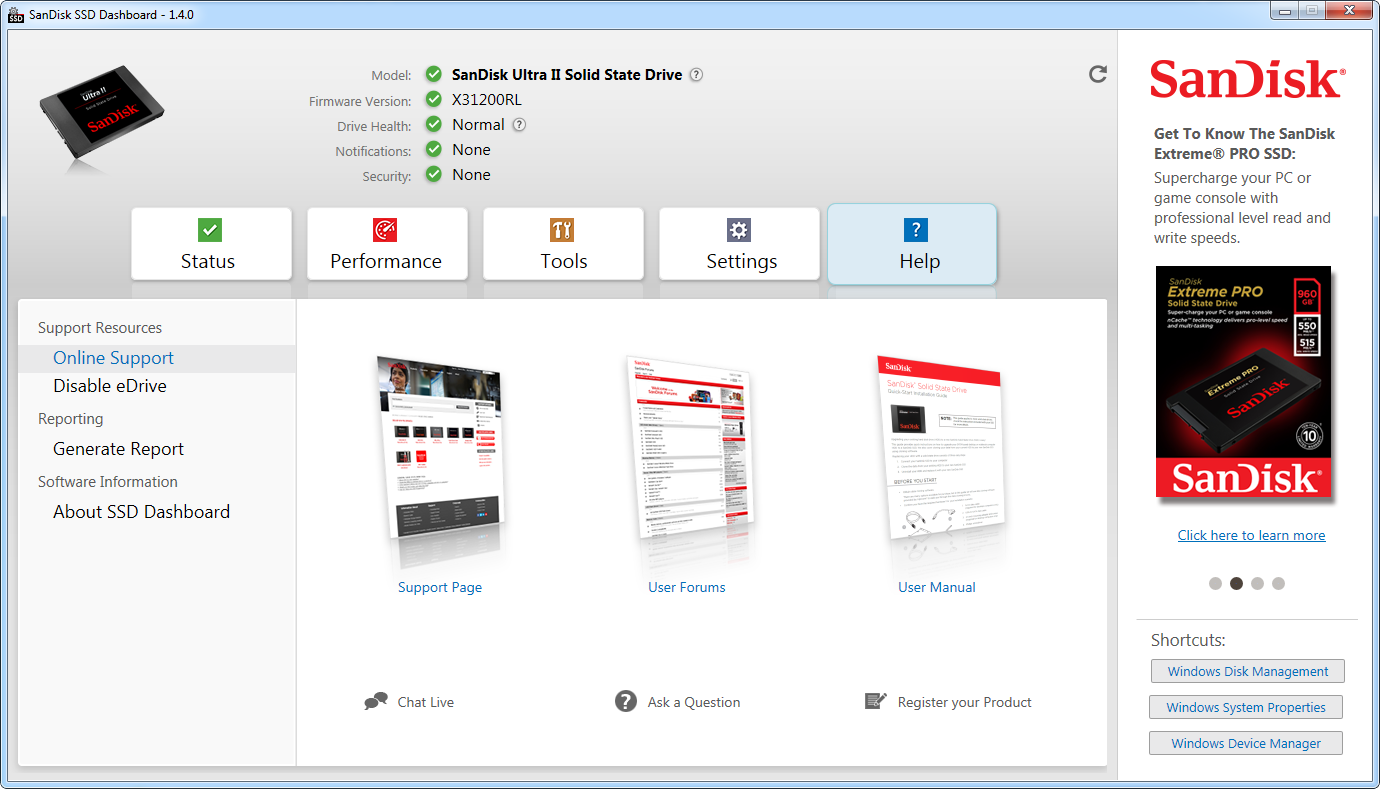Image resolution: width=1380 pixels, height=789 pixels.
Task: Switch to the Performance tab
Action: click(387, 244)
